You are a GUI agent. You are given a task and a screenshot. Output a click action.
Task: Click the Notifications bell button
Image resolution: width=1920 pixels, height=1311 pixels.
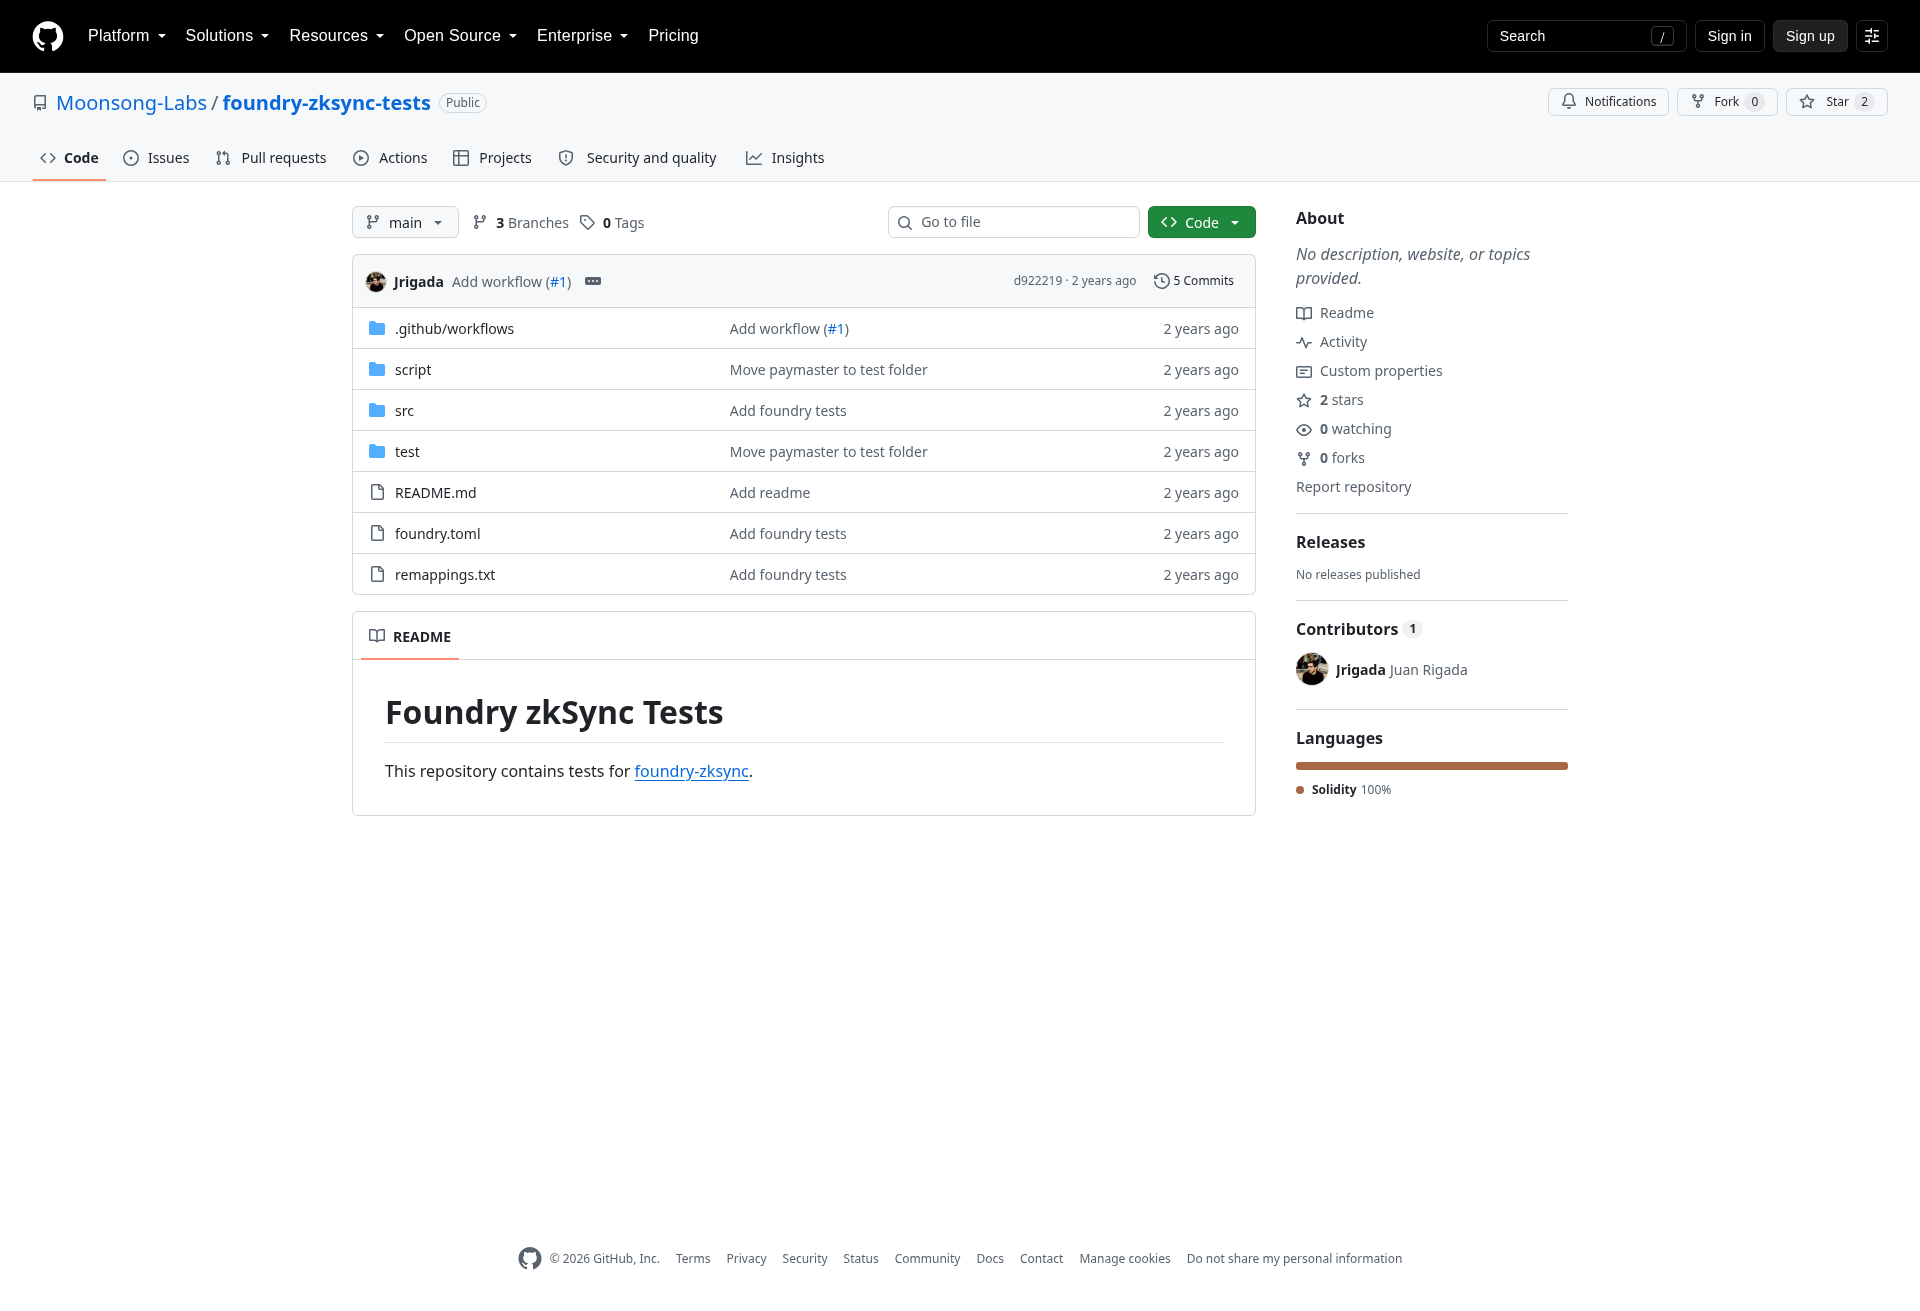point(1608,102)
